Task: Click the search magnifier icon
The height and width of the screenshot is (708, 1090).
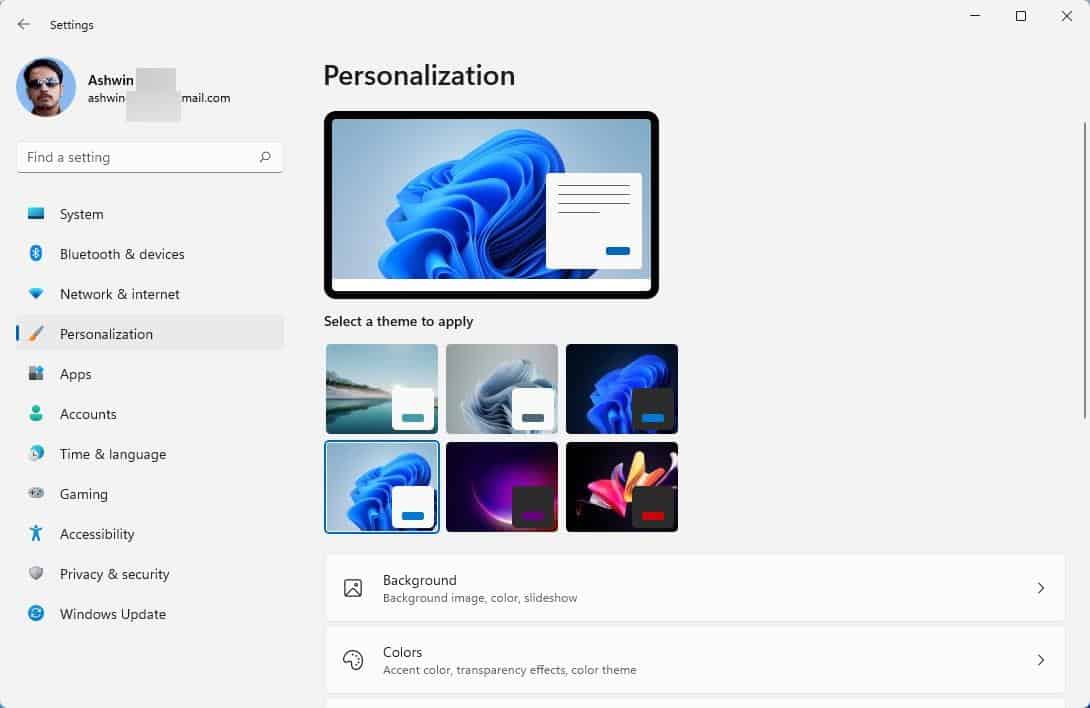Action: [265, 157]
